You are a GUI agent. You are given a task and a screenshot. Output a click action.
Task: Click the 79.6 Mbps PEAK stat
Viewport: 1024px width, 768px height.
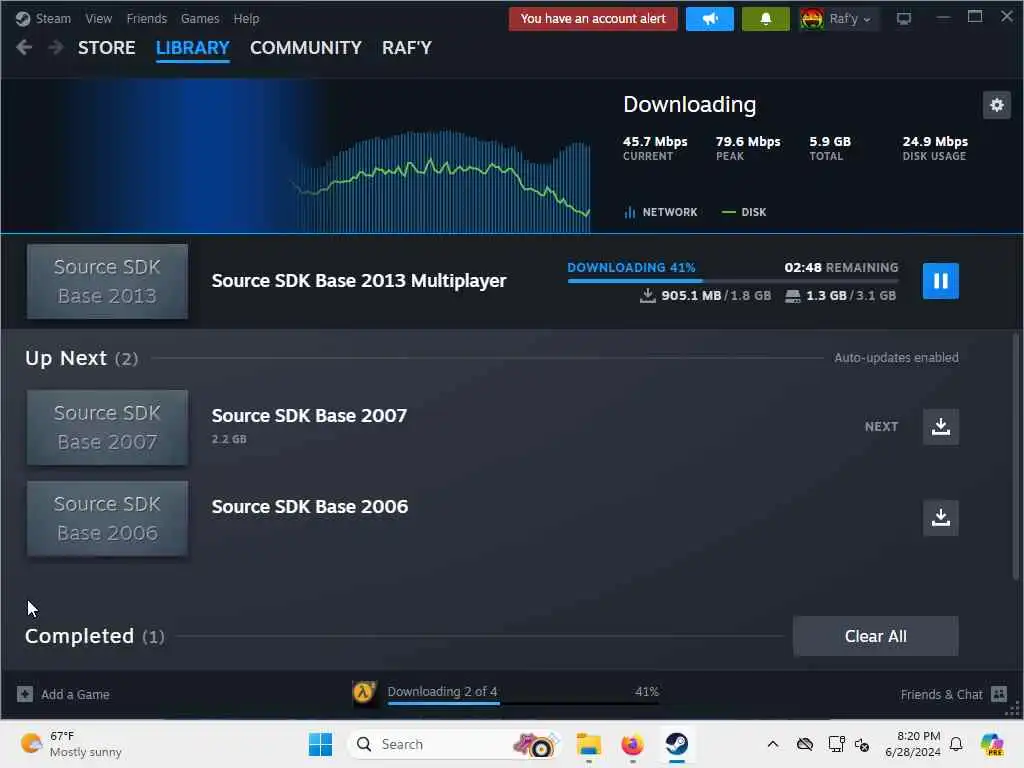coord(748,148)
